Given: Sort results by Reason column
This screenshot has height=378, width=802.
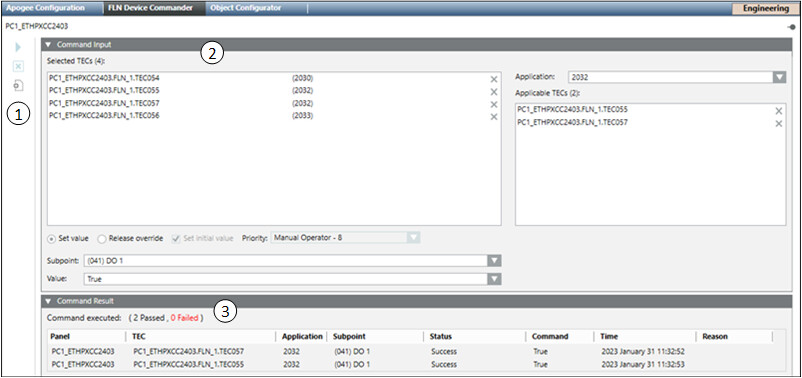Looking at the screenshot, I should click(715, 337).
